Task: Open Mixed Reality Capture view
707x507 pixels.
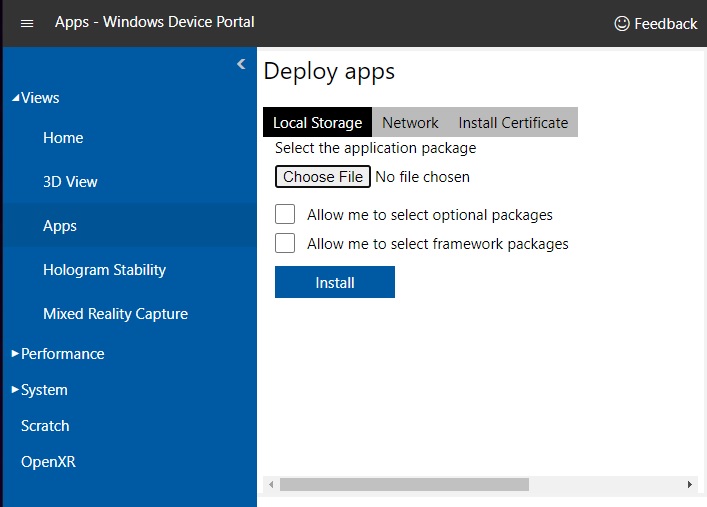Action: tap(115, 314)
